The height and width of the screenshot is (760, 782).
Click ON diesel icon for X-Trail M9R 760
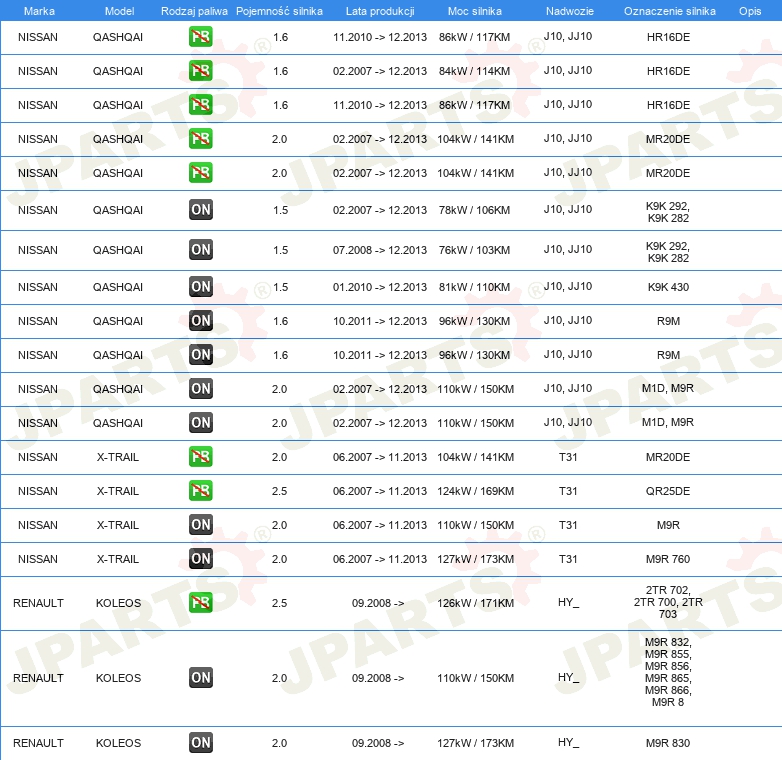click(x=200, y=559)
